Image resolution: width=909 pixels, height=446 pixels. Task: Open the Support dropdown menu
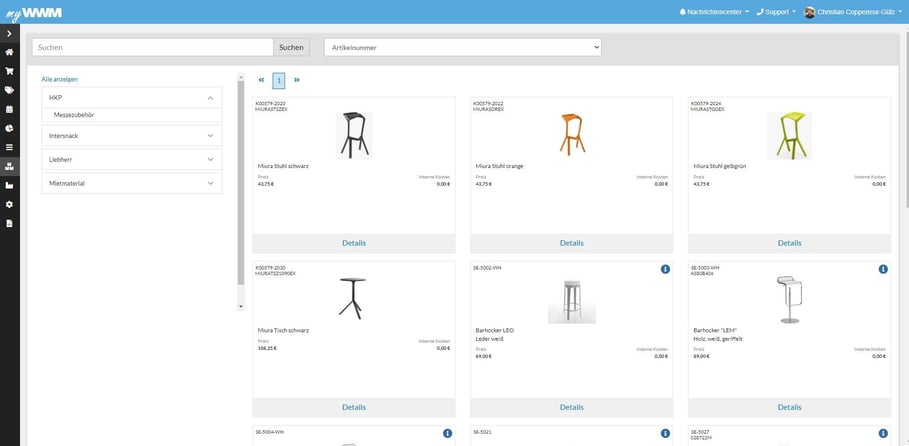coord(776,12)
